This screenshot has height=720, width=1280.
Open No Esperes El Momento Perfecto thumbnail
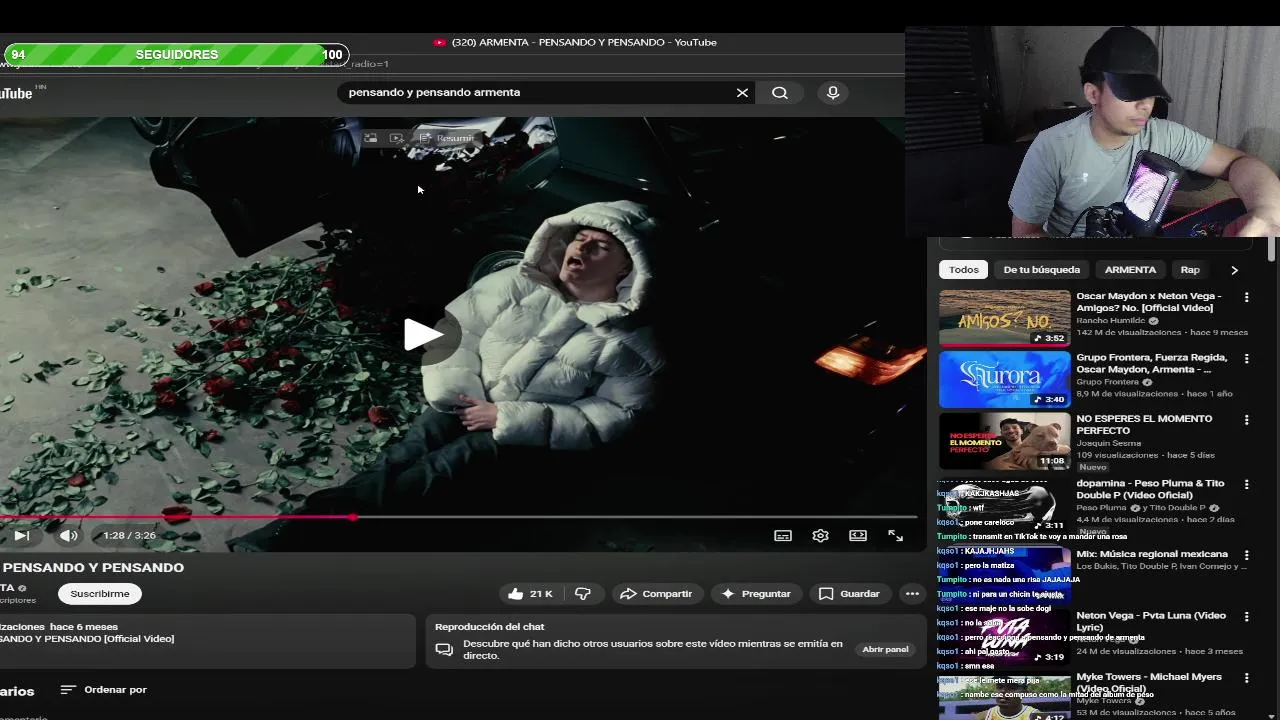[x=1005, y=441]
